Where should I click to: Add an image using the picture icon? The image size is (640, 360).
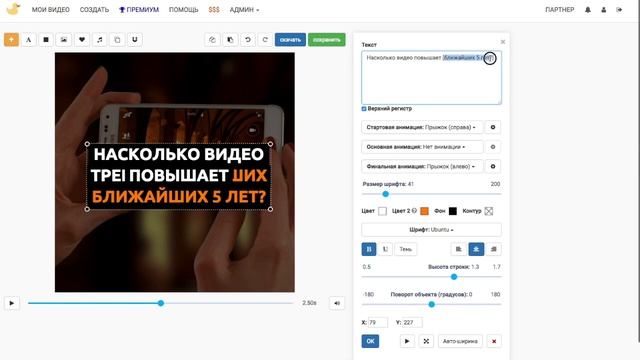click(64, 40)
